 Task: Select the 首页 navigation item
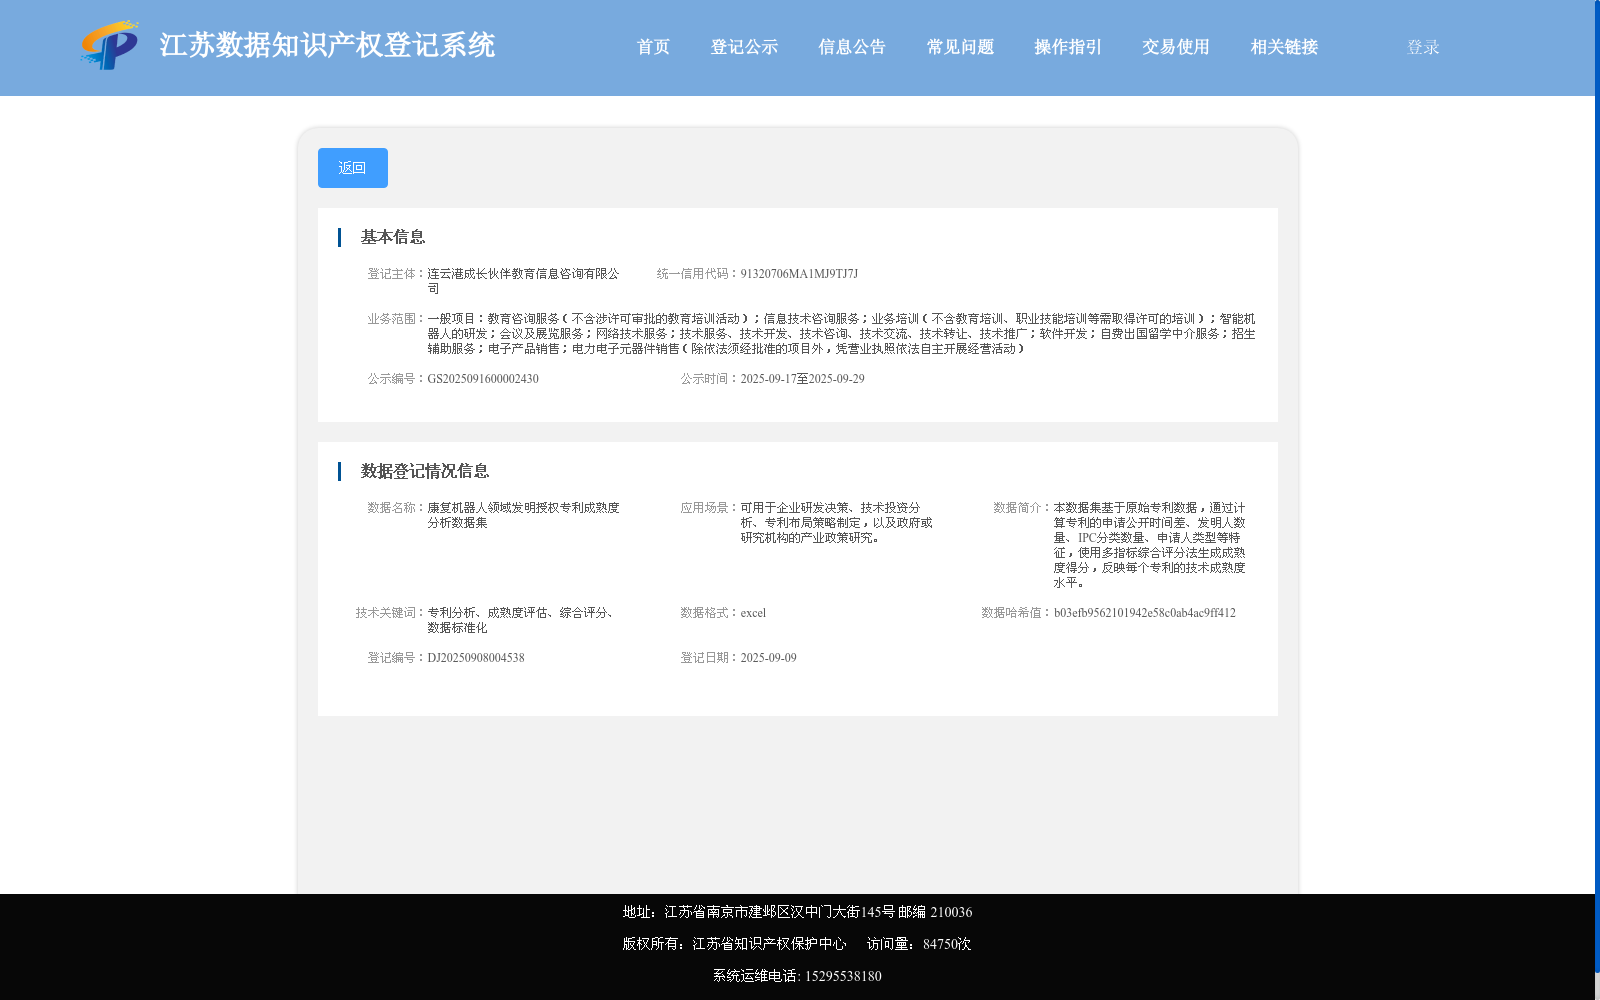[653, 46]
